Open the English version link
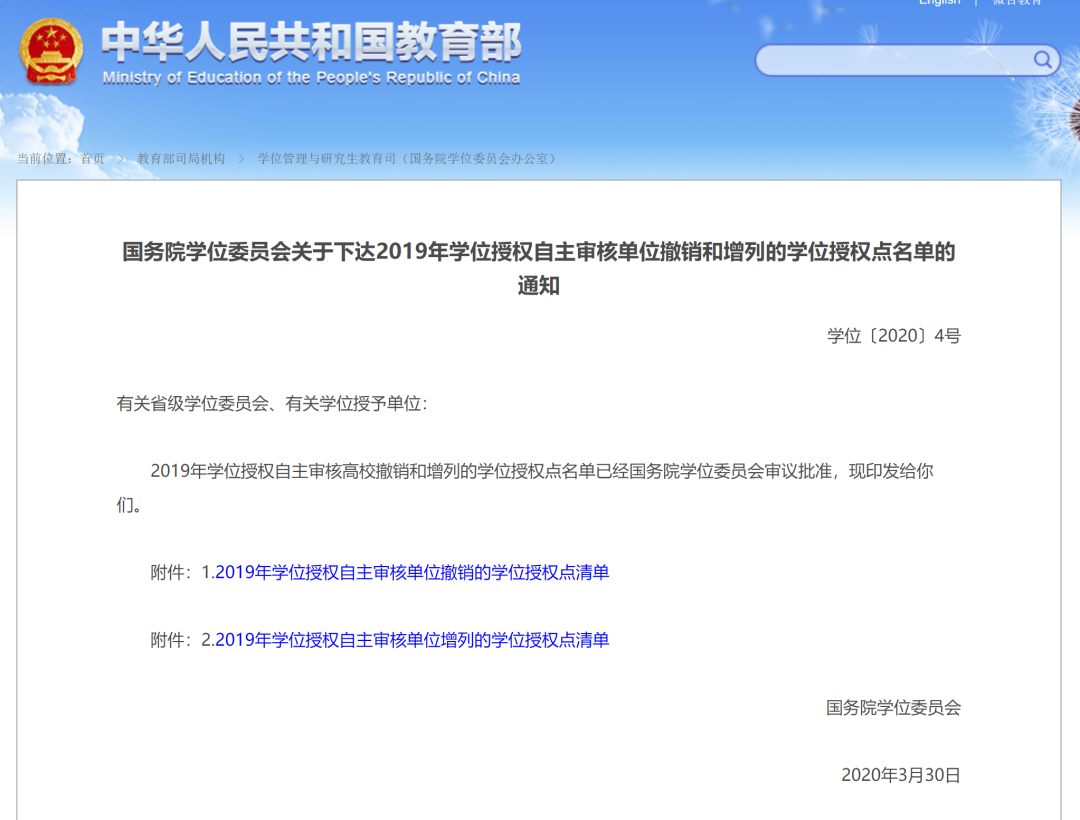 [x=939, y=3]
